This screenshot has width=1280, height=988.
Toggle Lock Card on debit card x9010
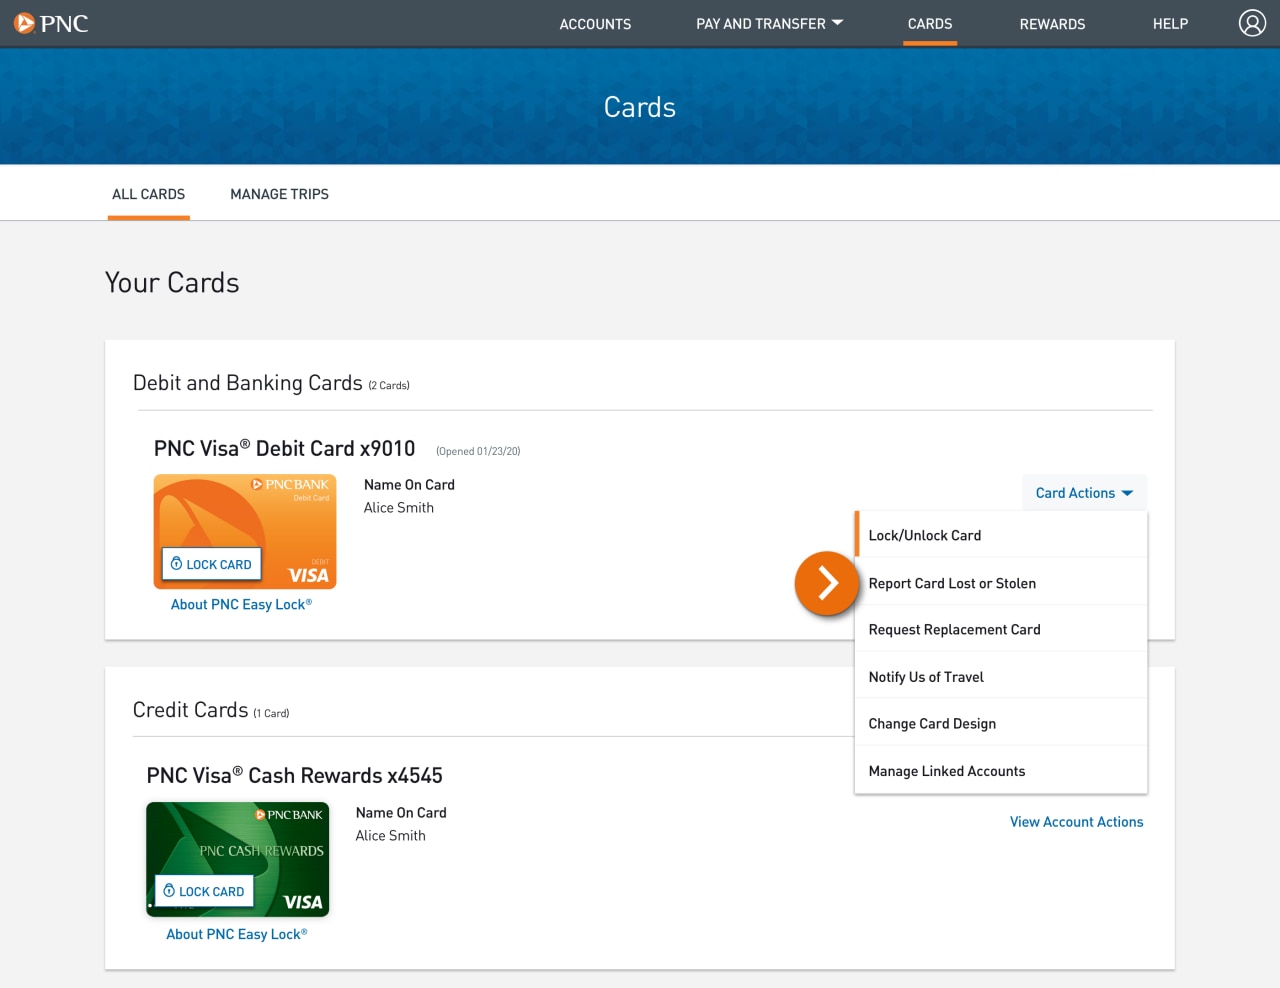point(210,563)
